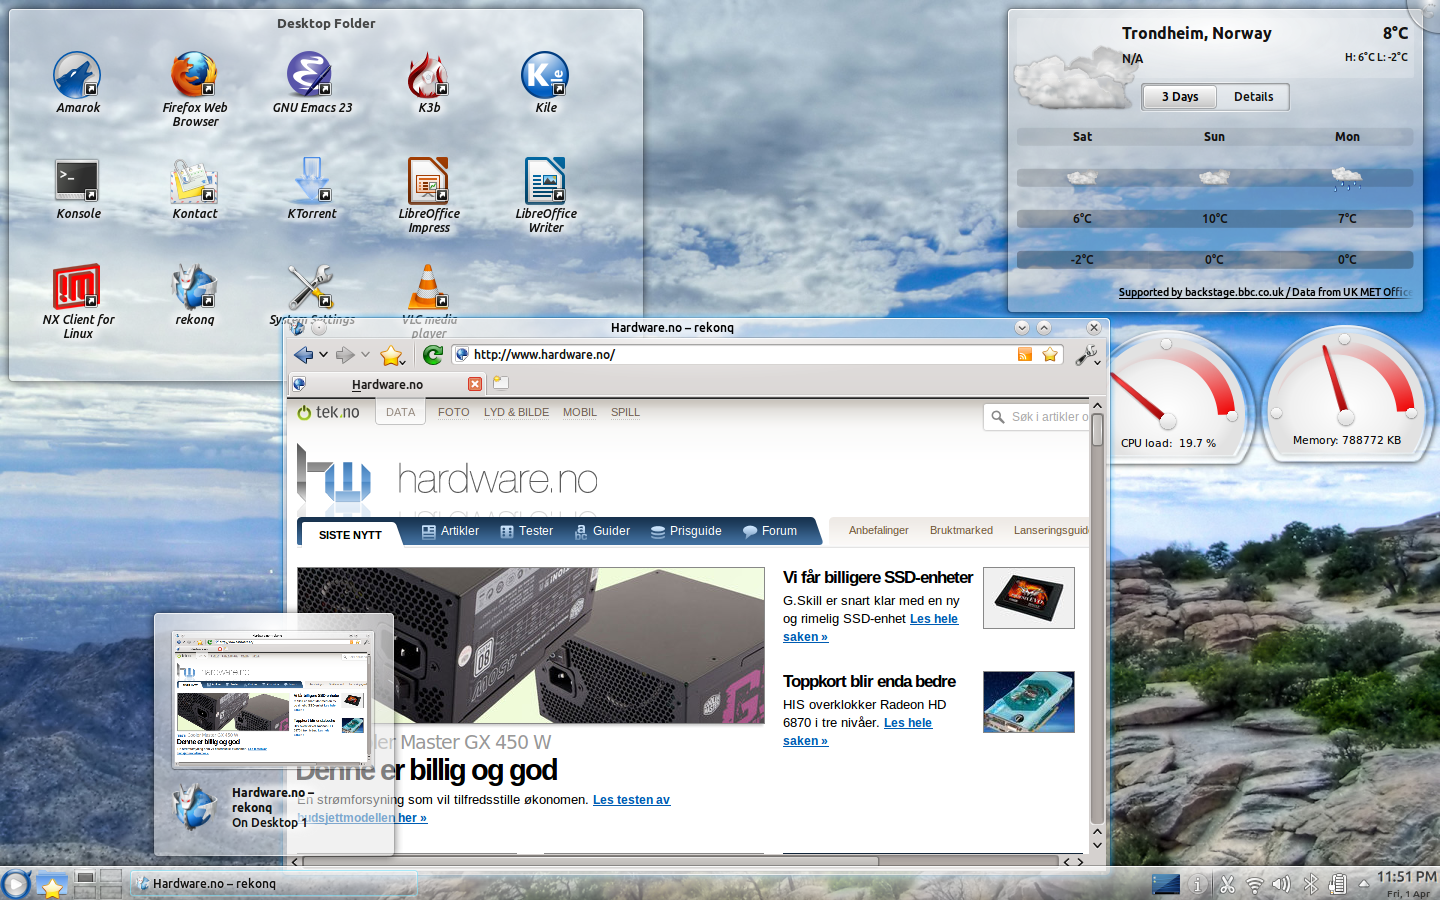
Task: Open forward history dropdown arrow
Action: click(x=365, y=355)
